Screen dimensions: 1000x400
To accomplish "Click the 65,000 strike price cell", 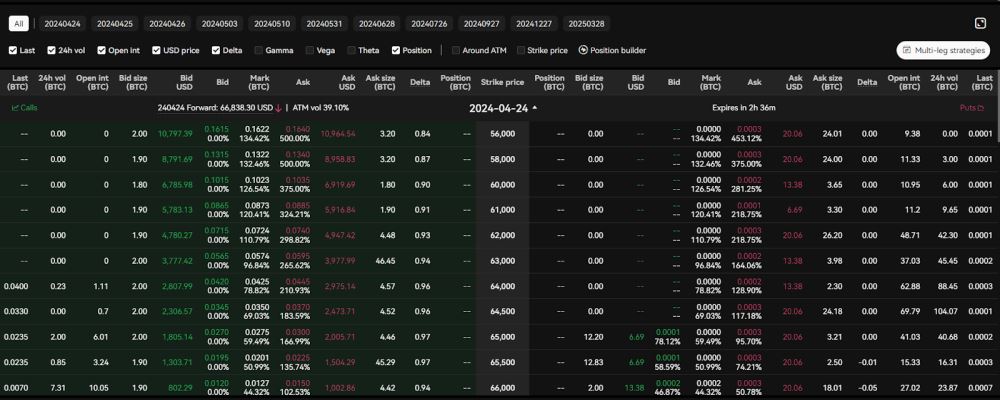I will coord(502,337).
